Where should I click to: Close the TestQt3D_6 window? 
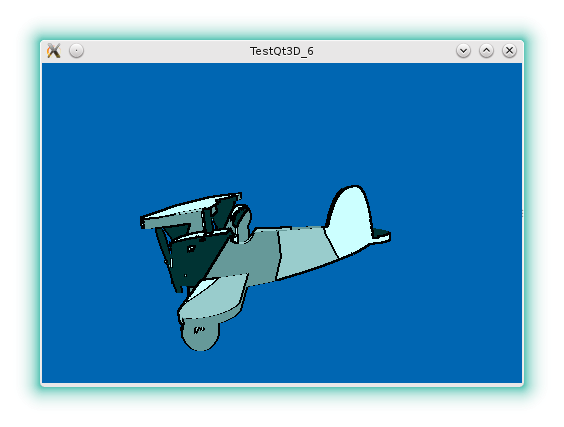pyautogui.click(x=509, y=51)
